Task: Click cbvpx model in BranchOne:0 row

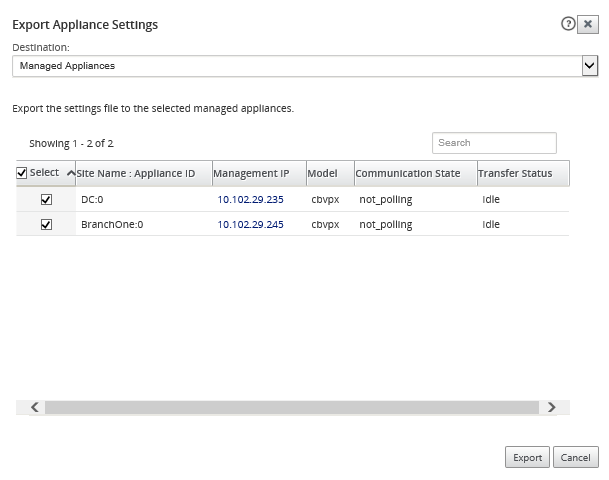Action: pyautogui.click(x=325, y=224)
